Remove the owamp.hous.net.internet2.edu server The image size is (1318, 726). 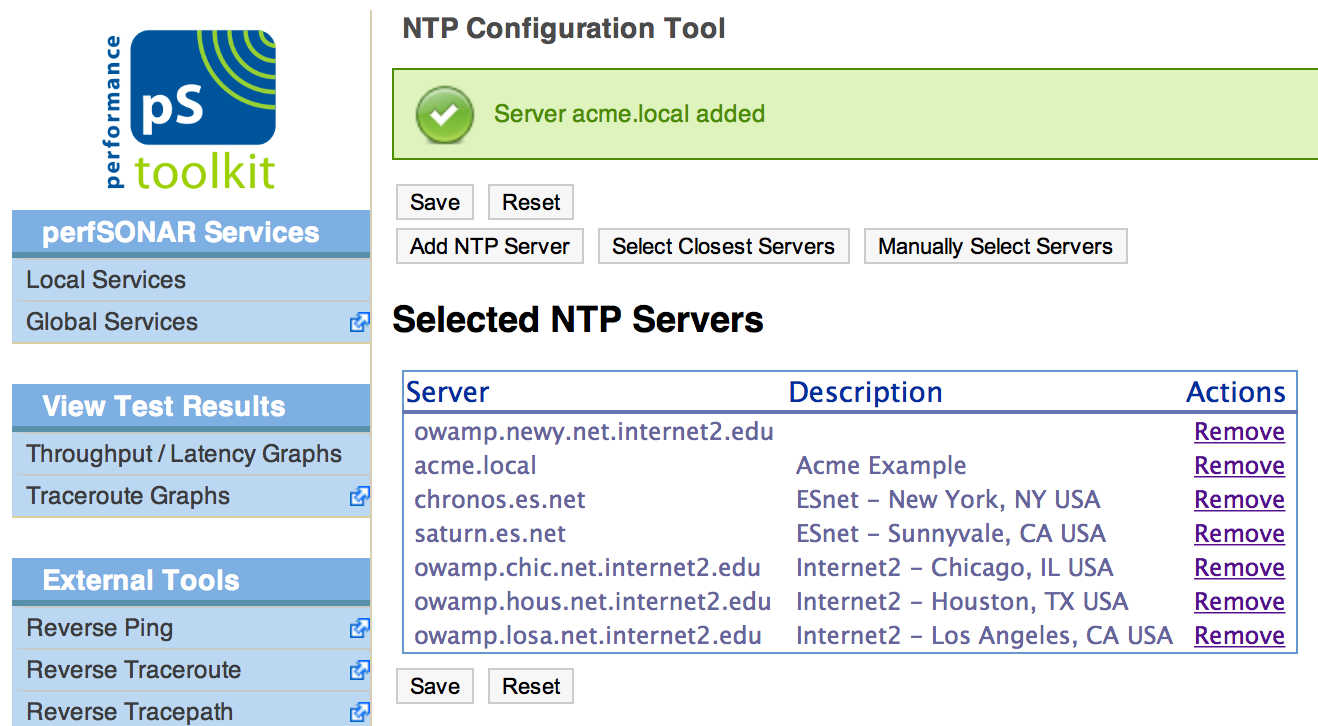1239,602
